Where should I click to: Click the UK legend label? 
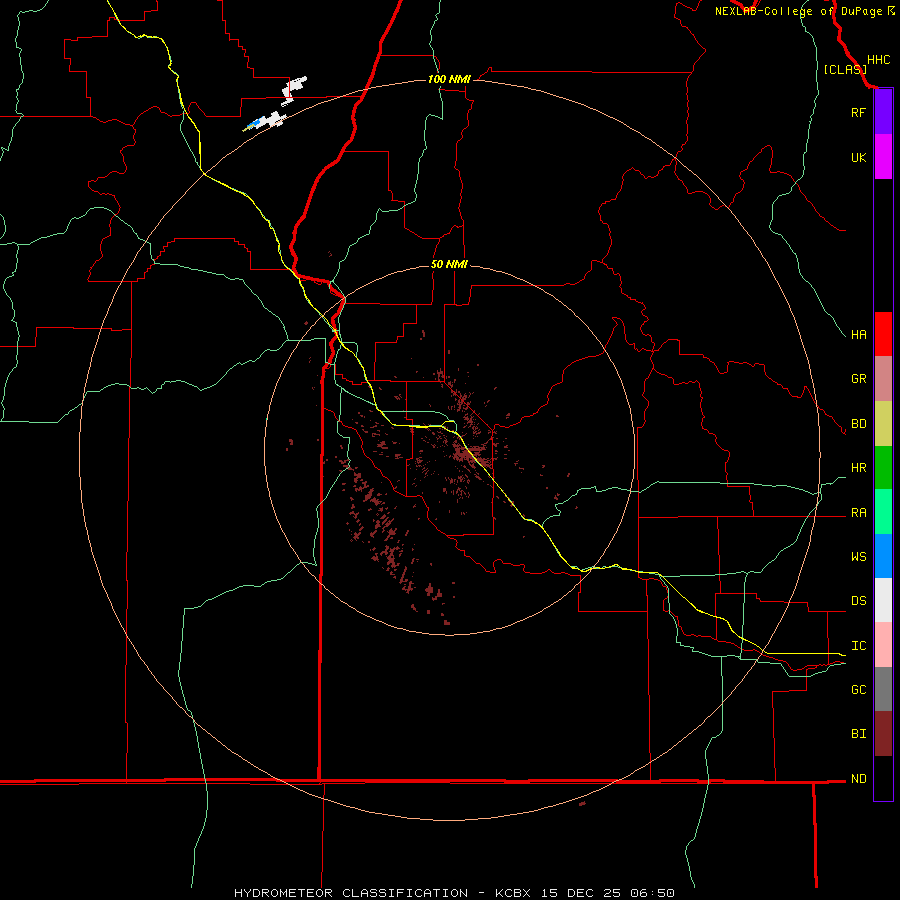[x=858, y=157]
